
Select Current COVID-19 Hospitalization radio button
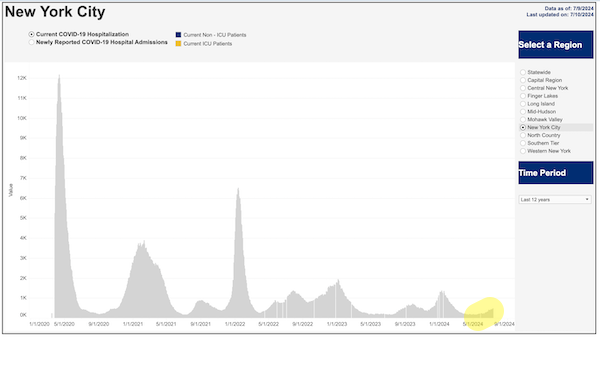pyautogui.click(x=32, y=34)
